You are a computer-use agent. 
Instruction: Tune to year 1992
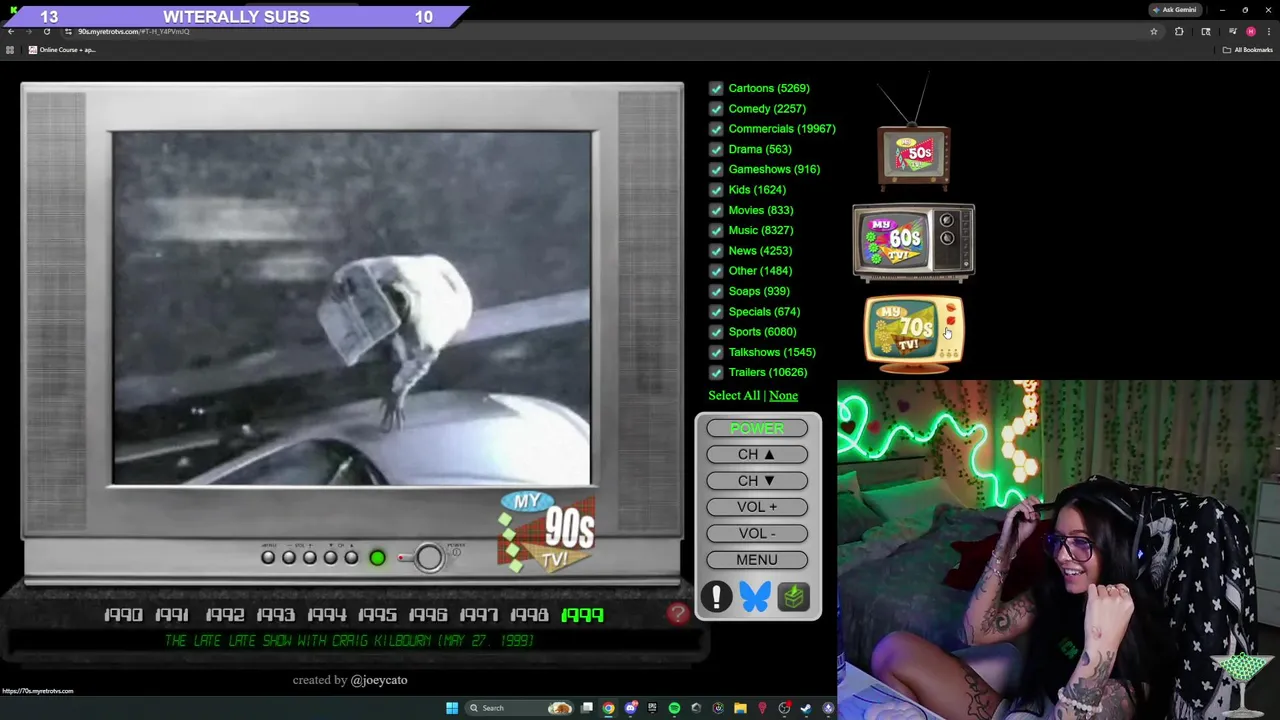pos(225,615)
